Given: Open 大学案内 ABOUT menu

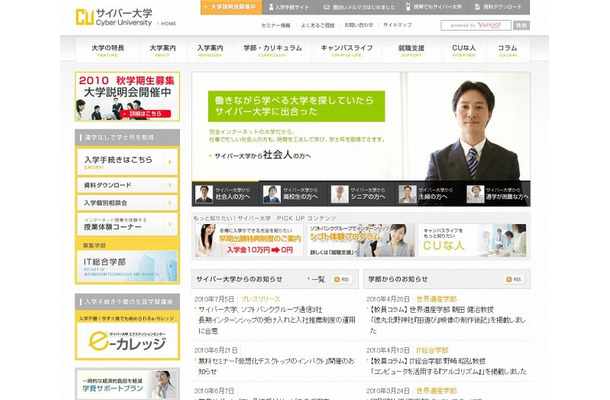Looking at the screenshot, I should coord(163,50).
